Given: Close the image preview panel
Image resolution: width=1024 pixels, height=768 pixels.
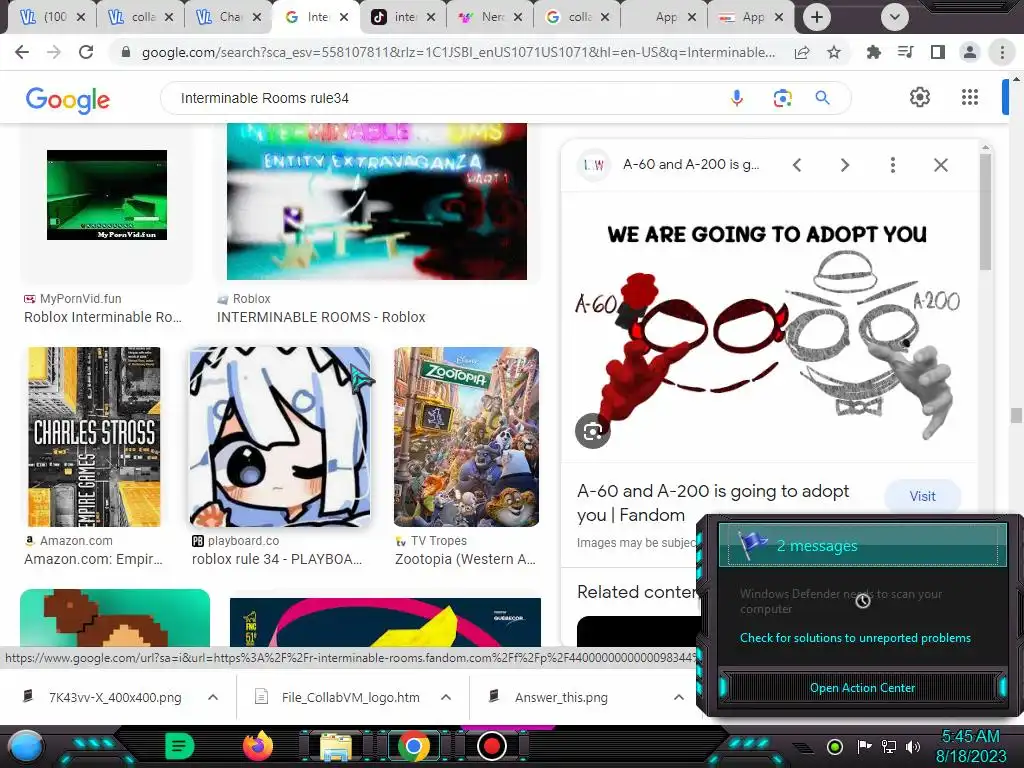Looking at the screenshot, I should pyautogui.click(x=940, y=165).
